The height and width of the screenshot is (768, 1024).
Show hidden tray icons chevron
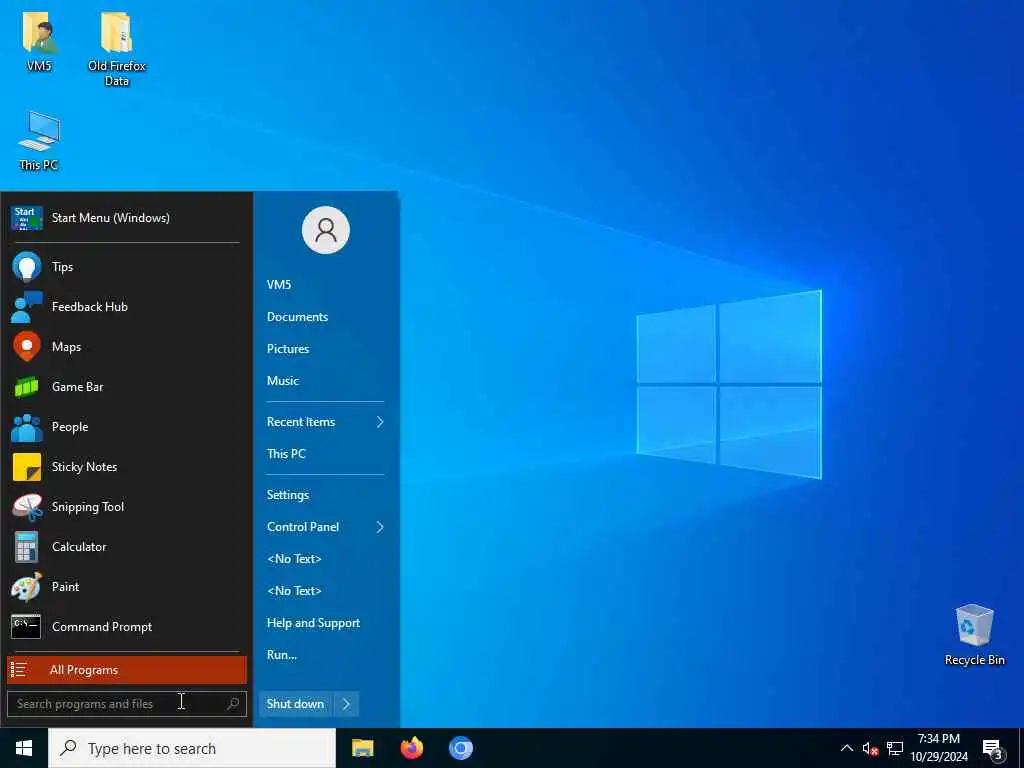pyautogui.click(x=846, y=748)
